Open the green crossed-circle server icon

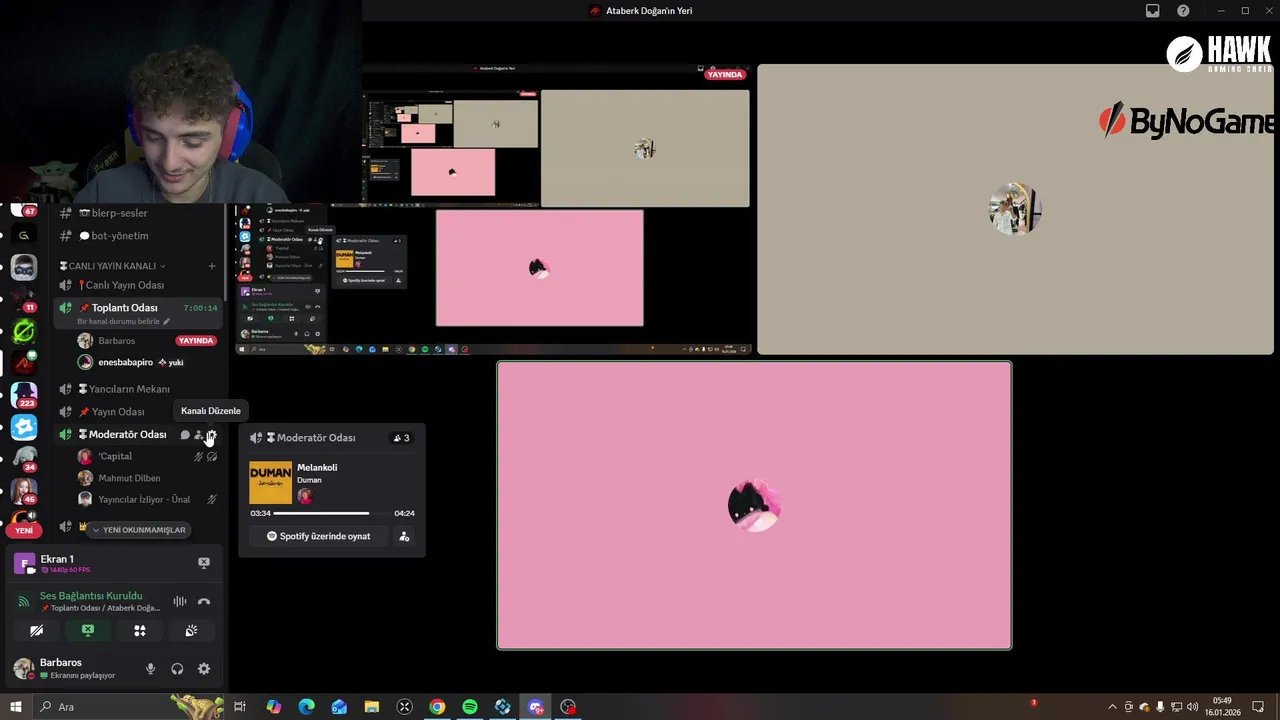coord(24,331)
